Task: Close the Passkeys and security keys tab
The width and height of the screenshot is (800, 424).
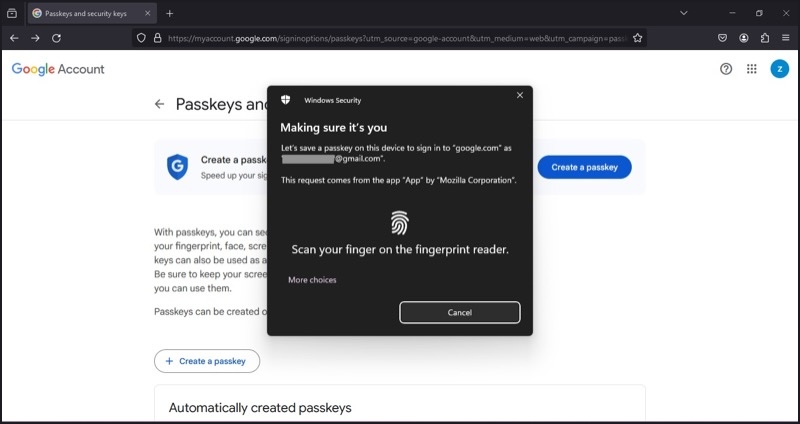Action: (x=147, y=13)
